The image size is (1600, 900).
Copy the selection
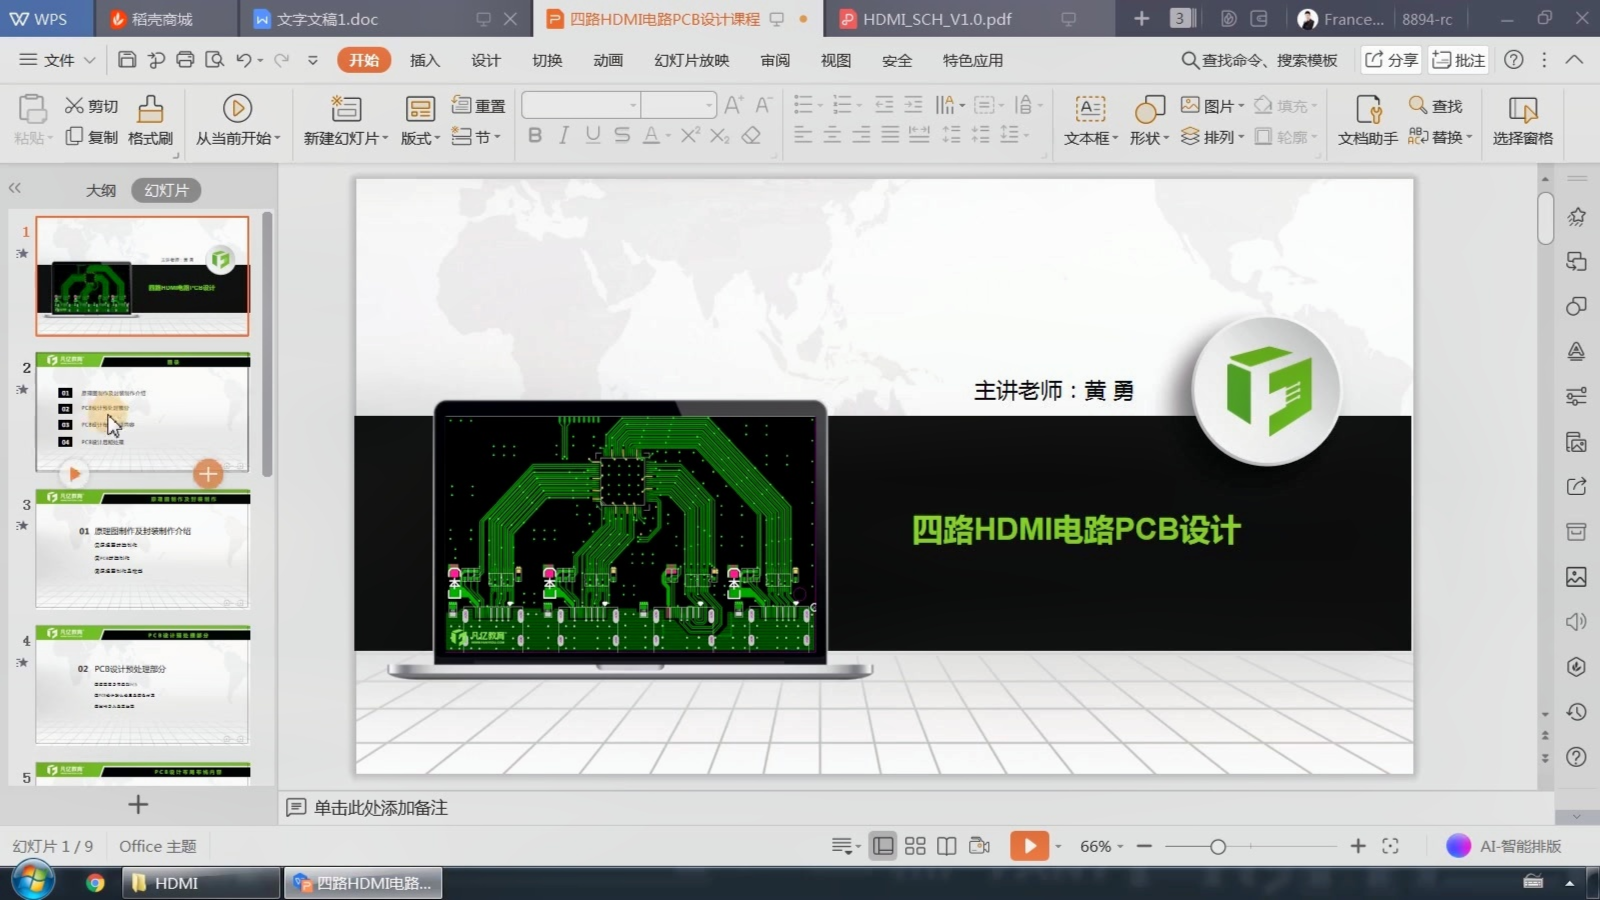91,137
